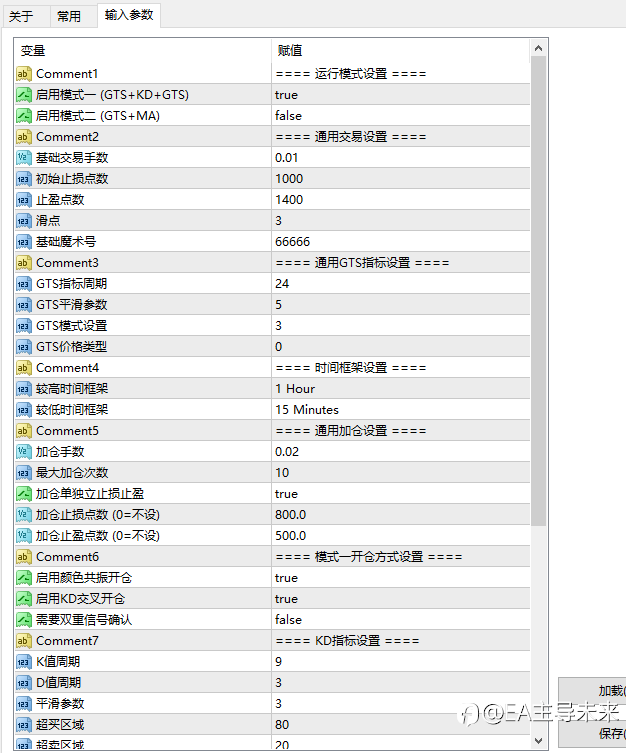
Task: Click the integer icon for 初始止损点数
Action: coord(24,179)
